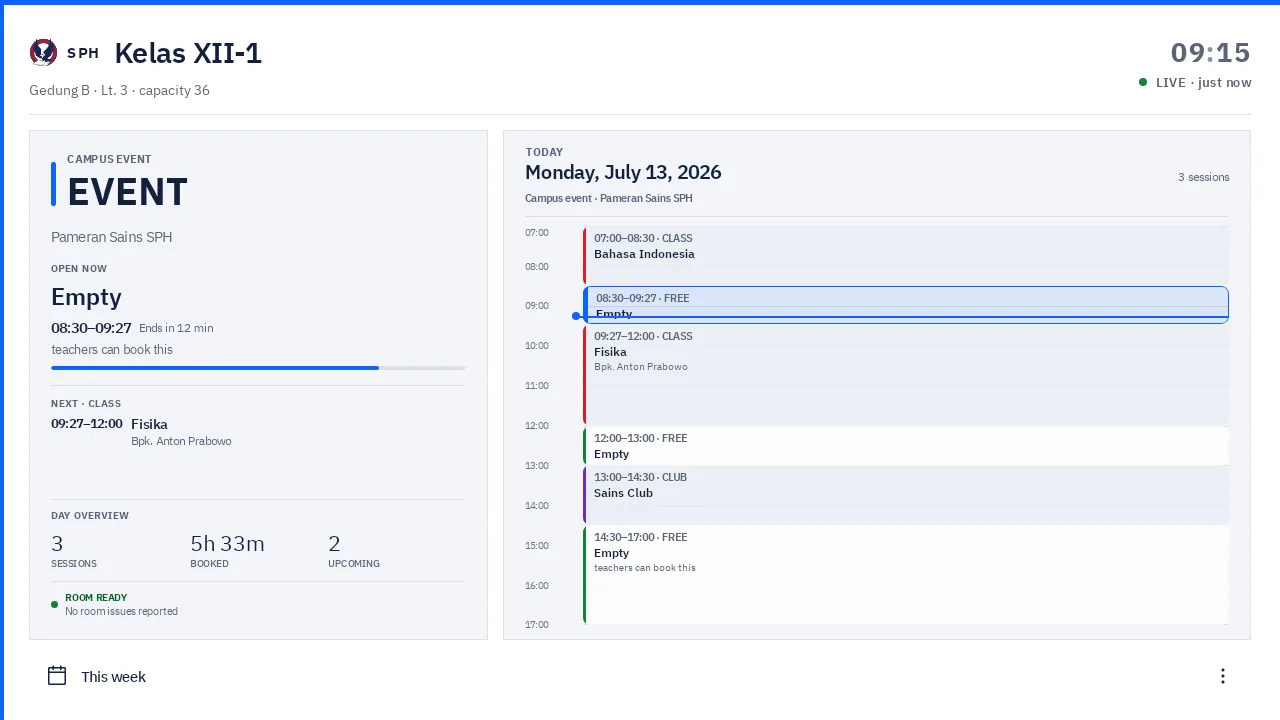Open the This week schedule view
This screenshot has height=720, width=1280.
(113, 677)
